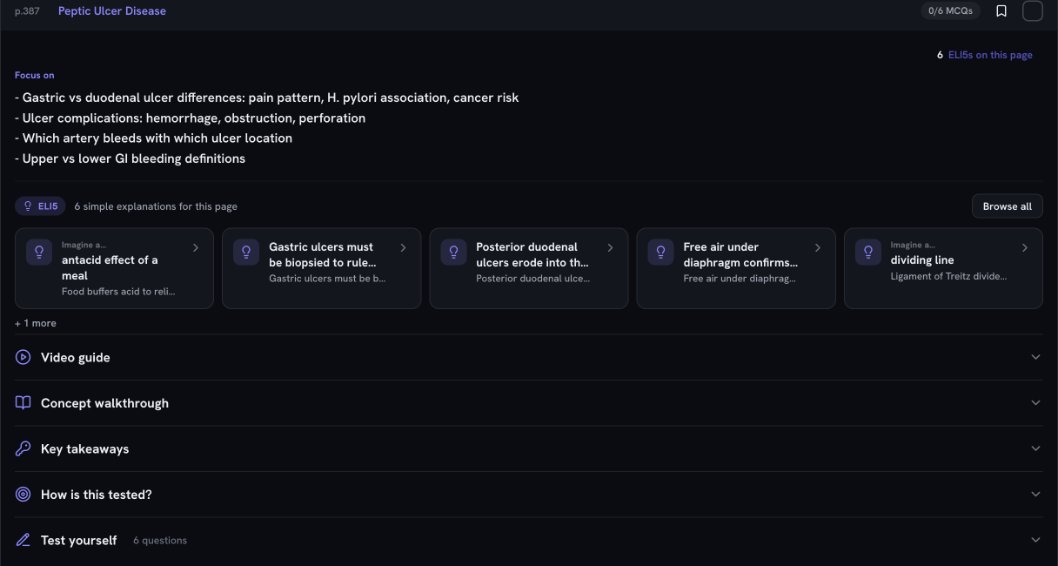Bookmark the Peptic Ulcer Disease page
This screenshot has width=1058, height=566.
[x=1001, y=11]
